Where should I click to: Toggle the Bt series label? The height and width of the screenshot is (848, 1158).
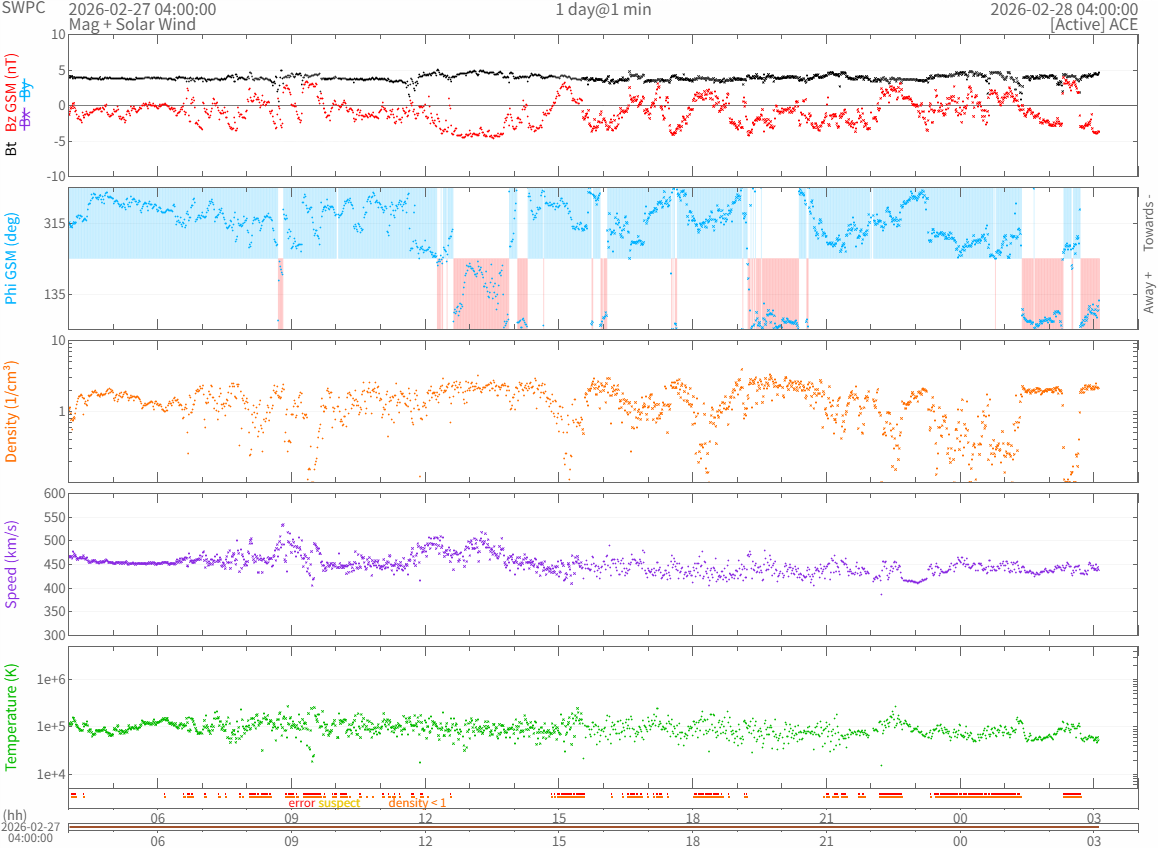12,149
